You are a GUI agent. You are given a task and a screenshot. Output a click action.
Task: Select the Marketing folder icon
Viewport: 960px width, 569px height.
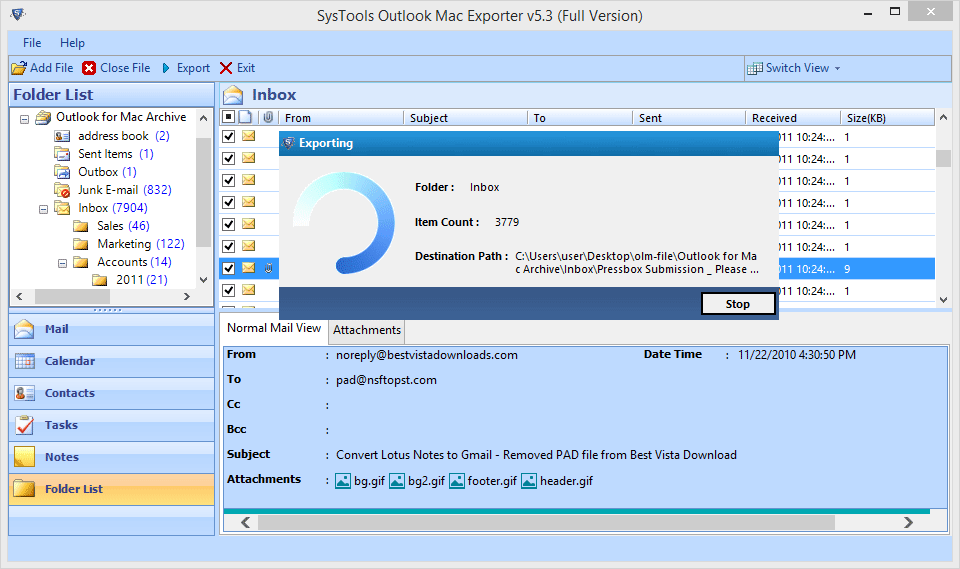click(81, 244)
